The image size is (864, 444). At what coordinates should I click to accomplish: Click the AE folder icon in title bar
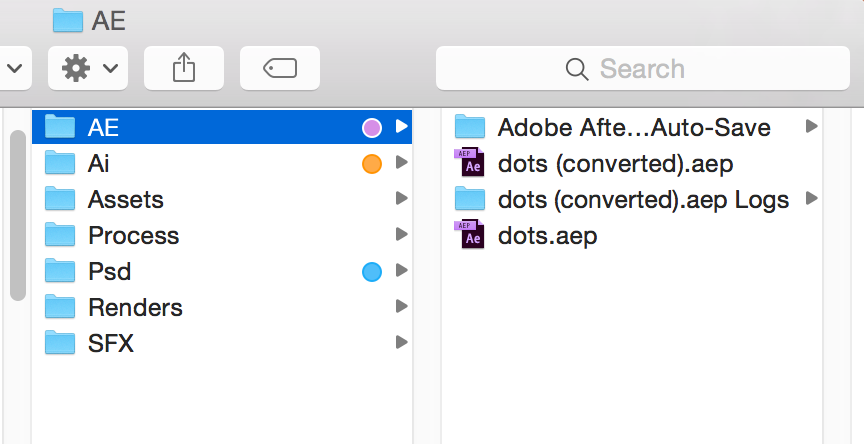click(67, 20)
